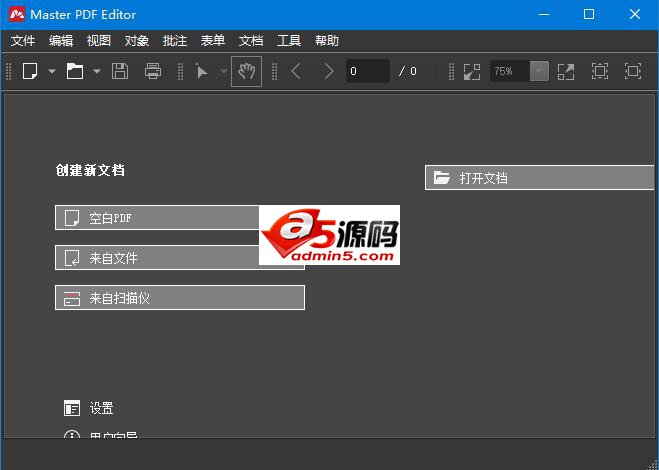Image resolution: width=659 pixels, height=470 pixels.
Task: Activate the Hand tool
Action: [247, 71]
